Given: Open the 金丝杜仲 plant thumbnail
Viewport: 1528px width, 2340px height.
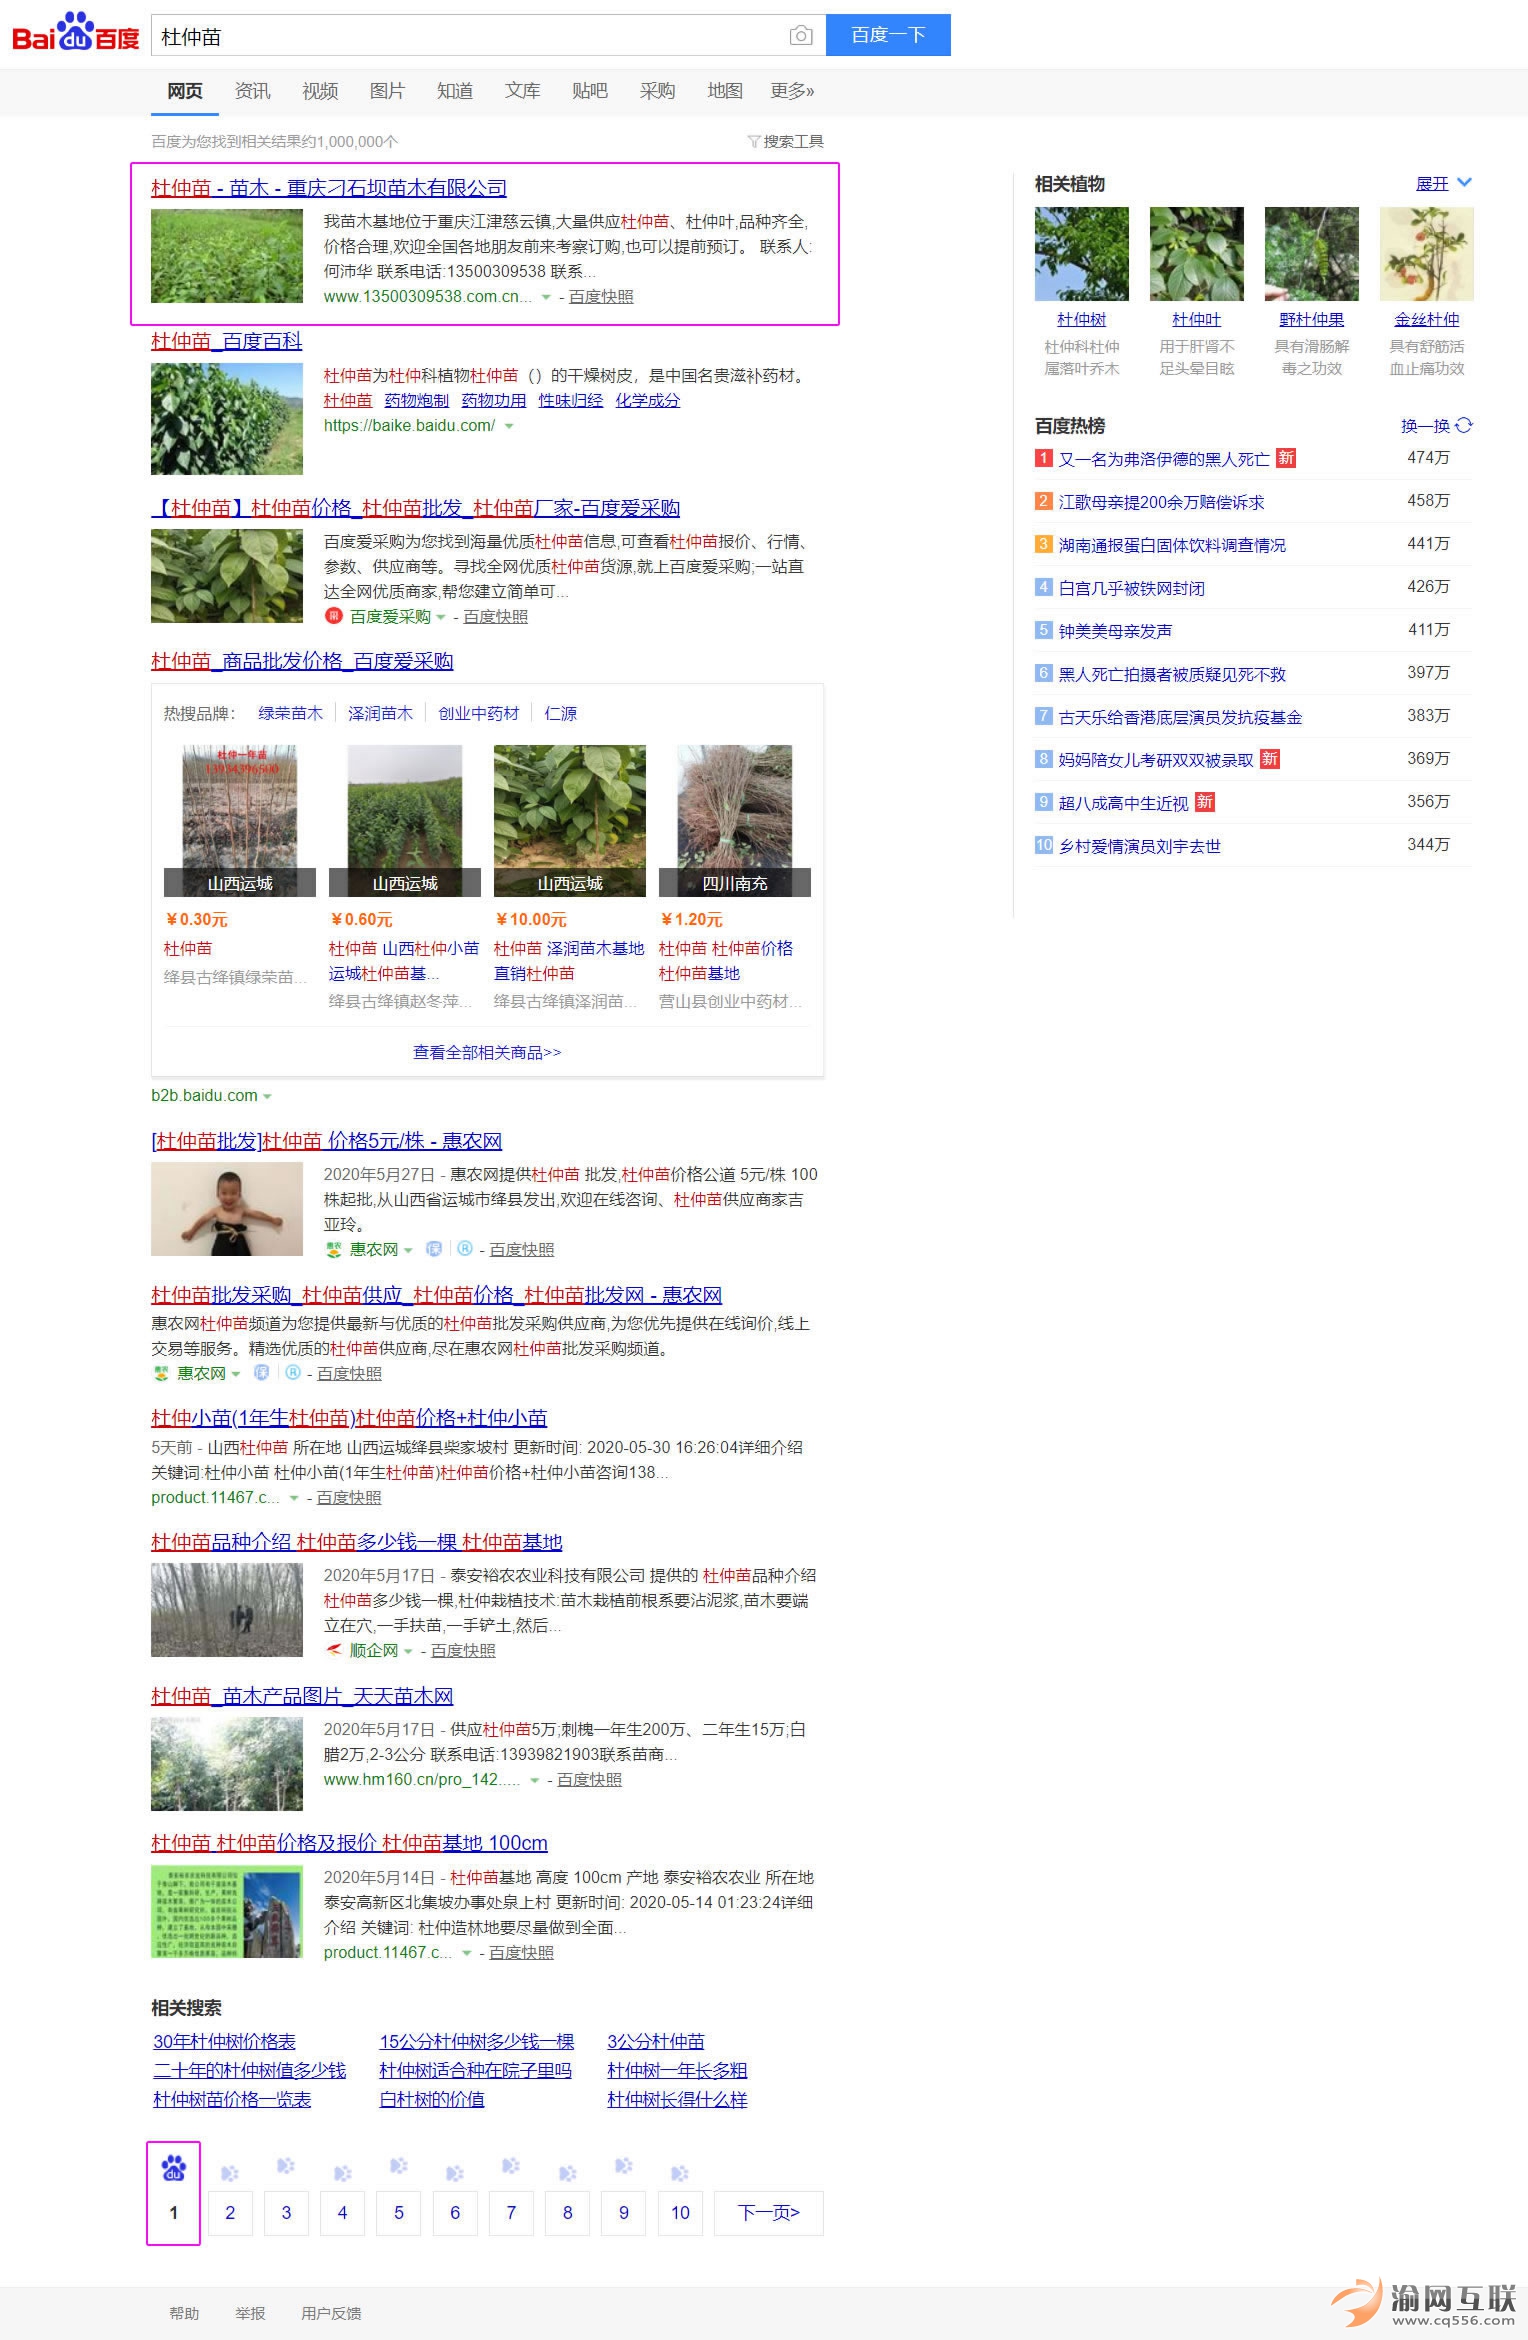Looking at the screenshot, I should [1426, 254].
